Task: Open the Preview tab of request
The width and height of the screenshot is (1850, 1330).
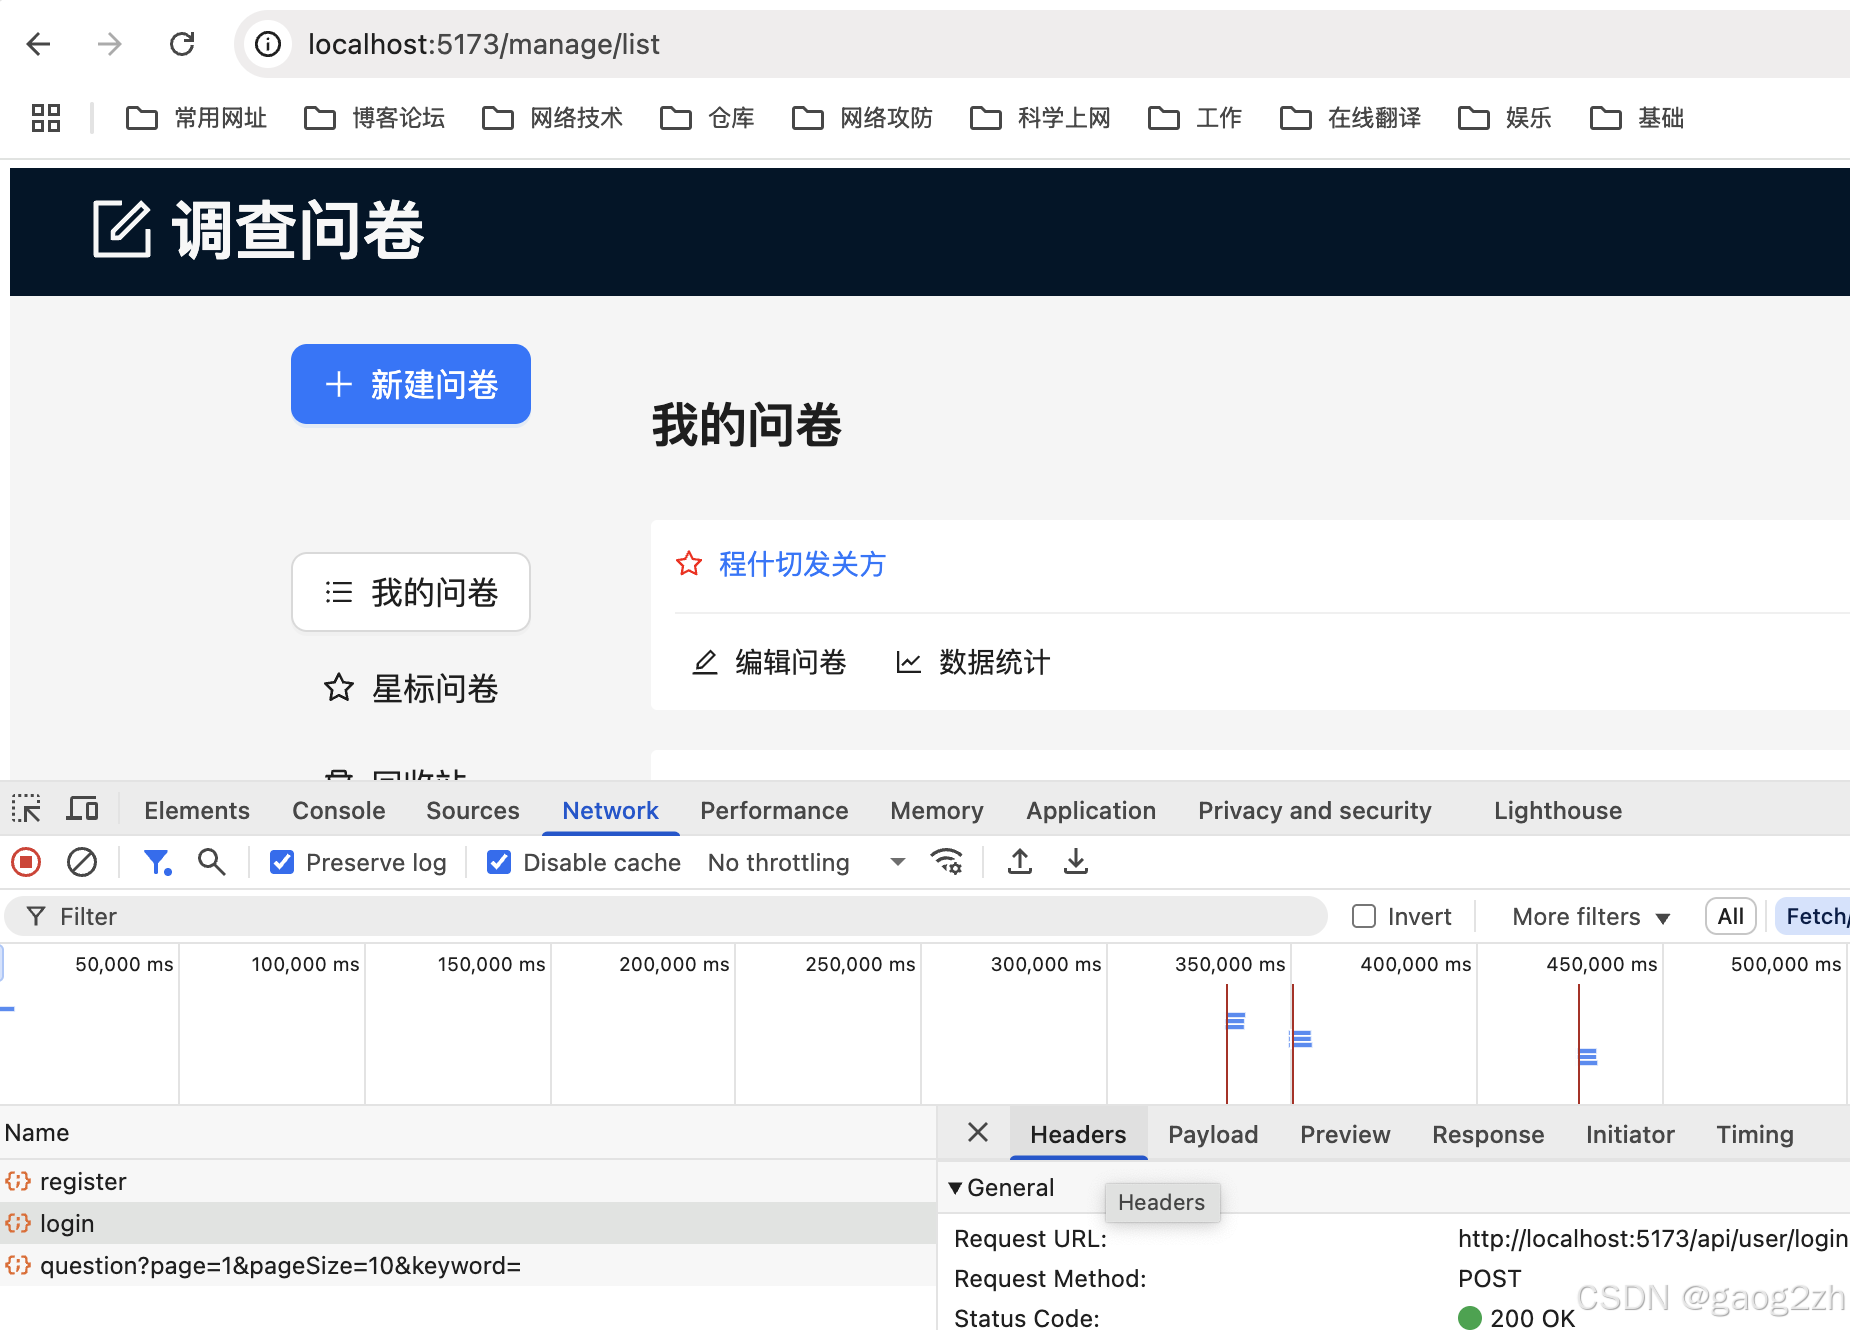Action: [1345, 1134]
